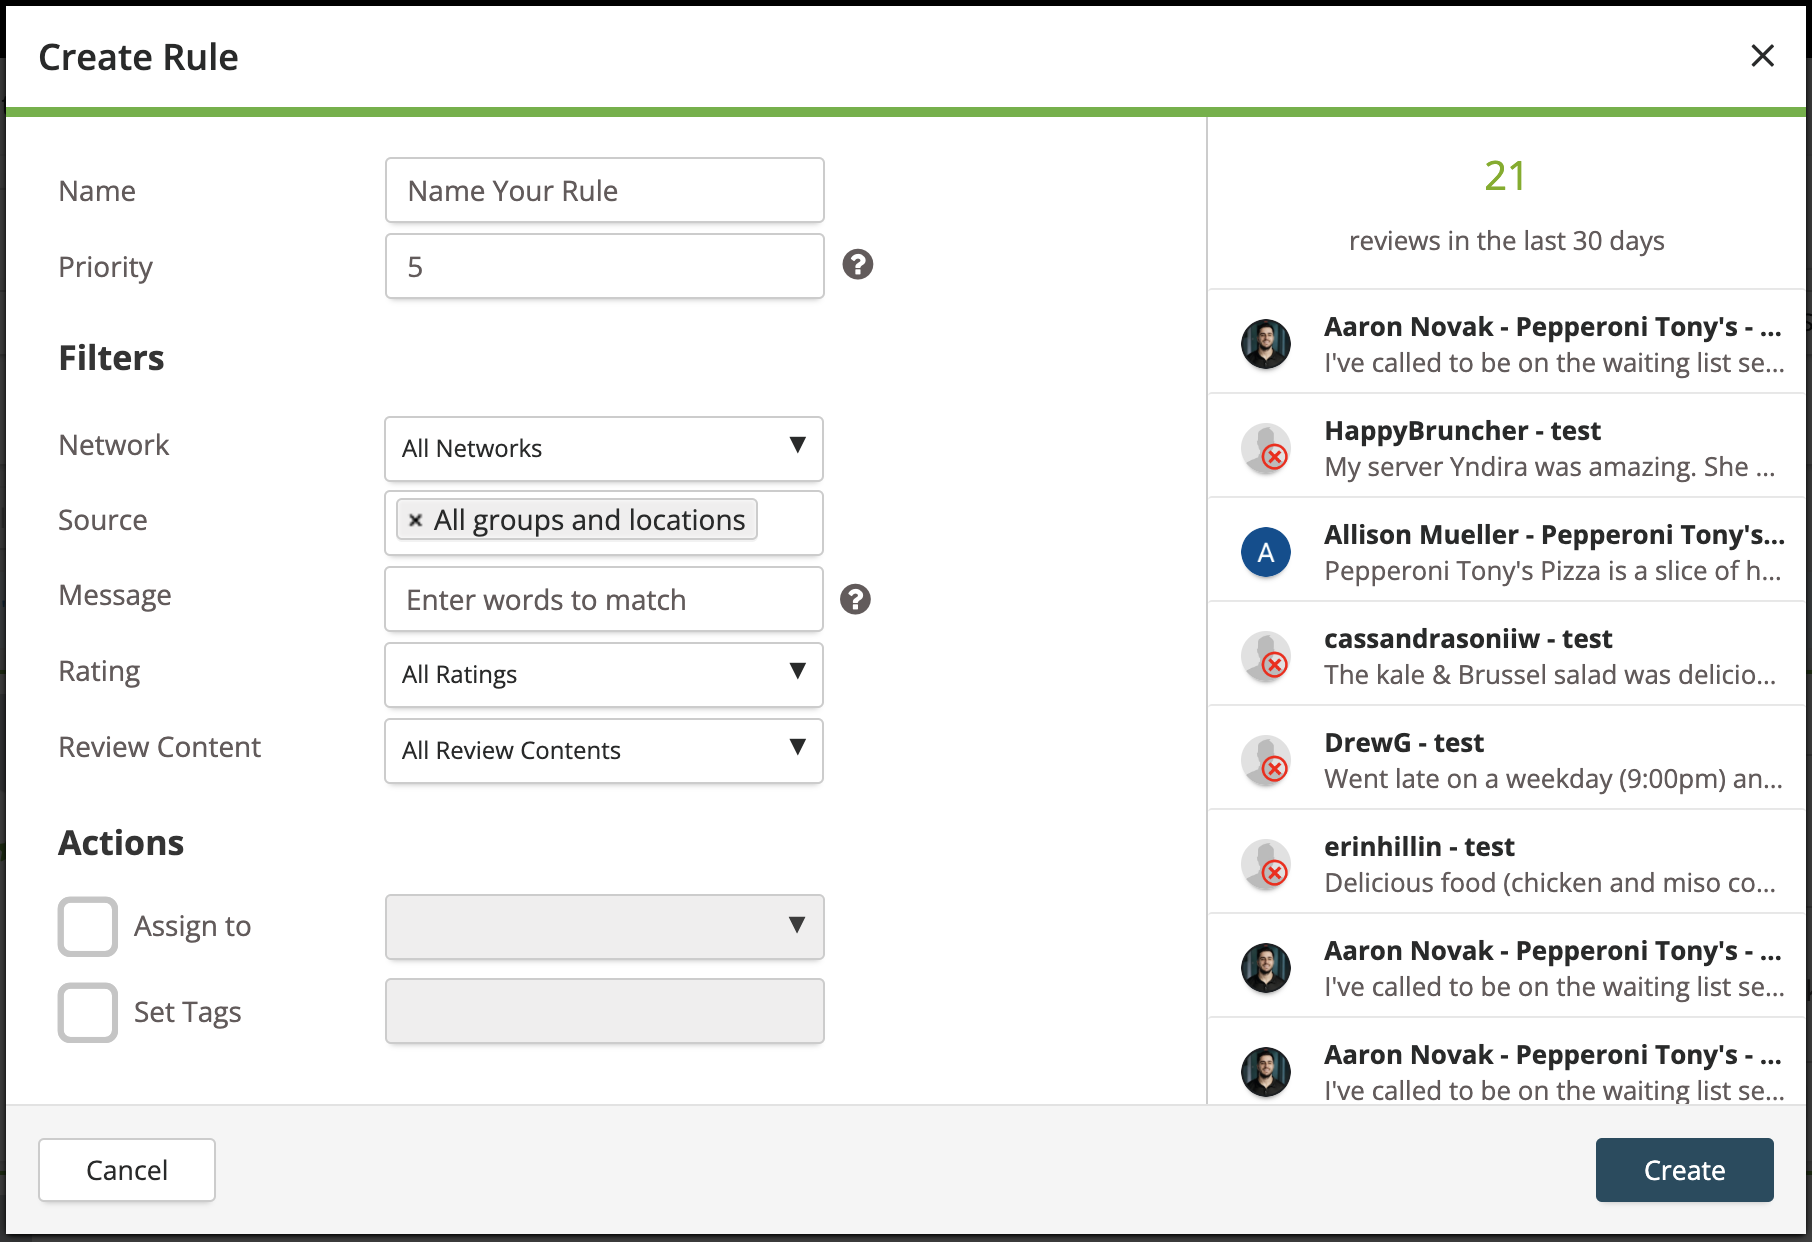Click the Create button
The image size is (1812, 1242).
[1684, 1170]
